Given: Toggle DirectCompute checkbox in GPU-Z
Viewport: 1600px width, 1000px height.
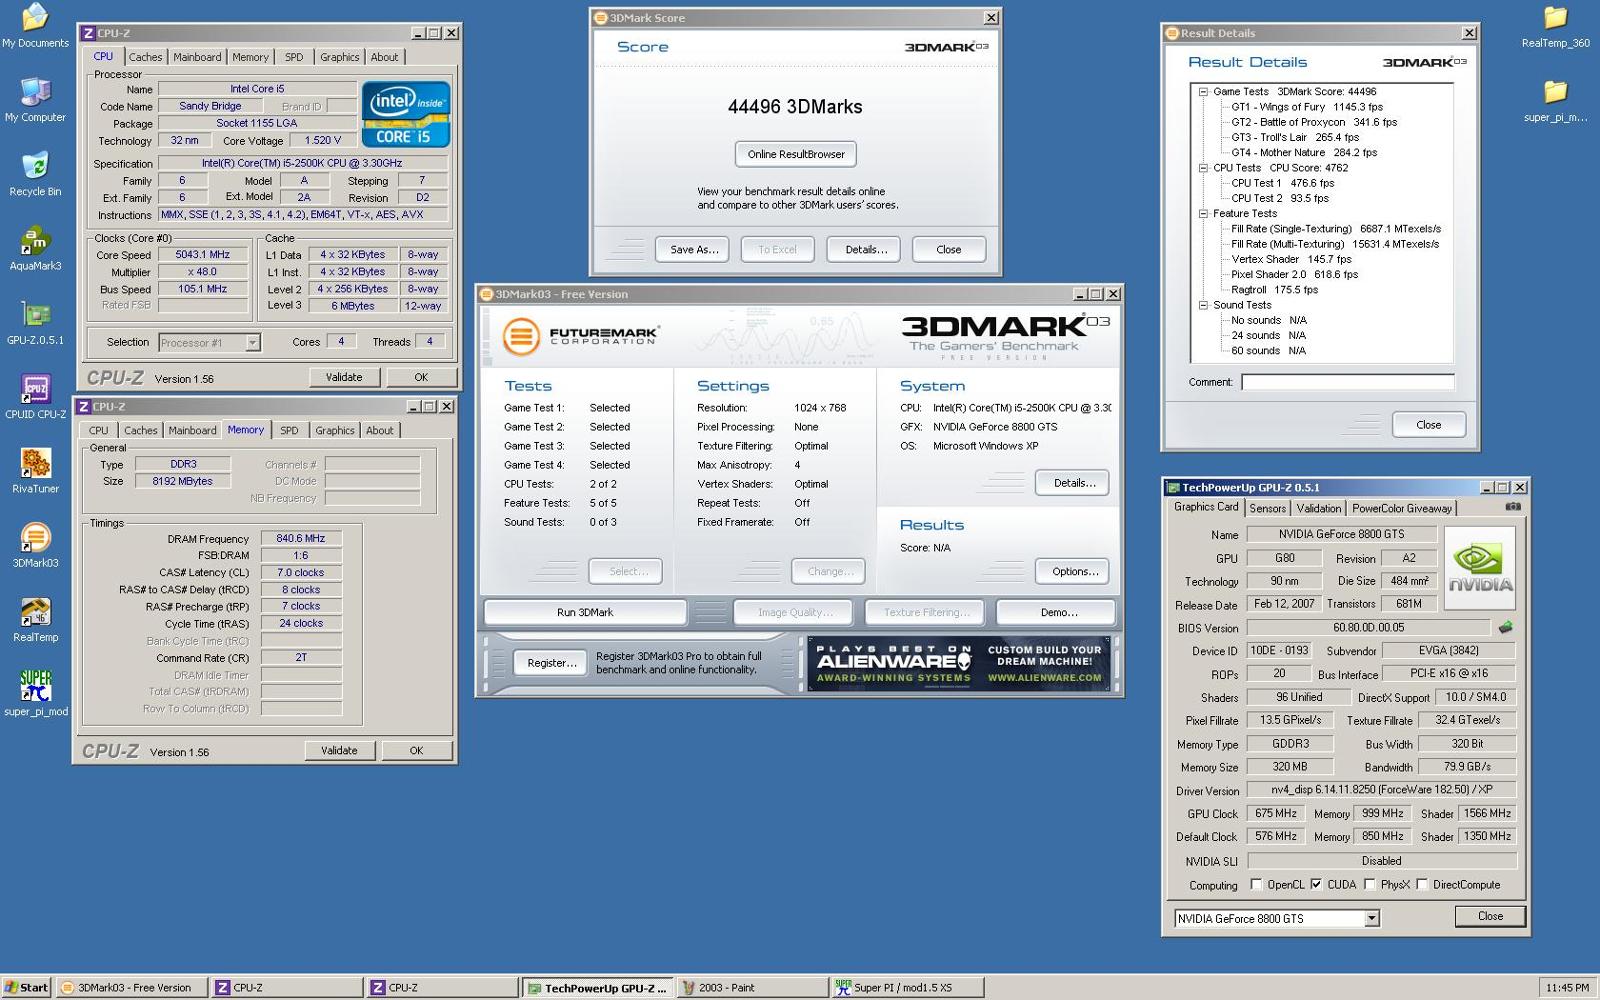Looking at the screenshot, I should point(1422,884).
